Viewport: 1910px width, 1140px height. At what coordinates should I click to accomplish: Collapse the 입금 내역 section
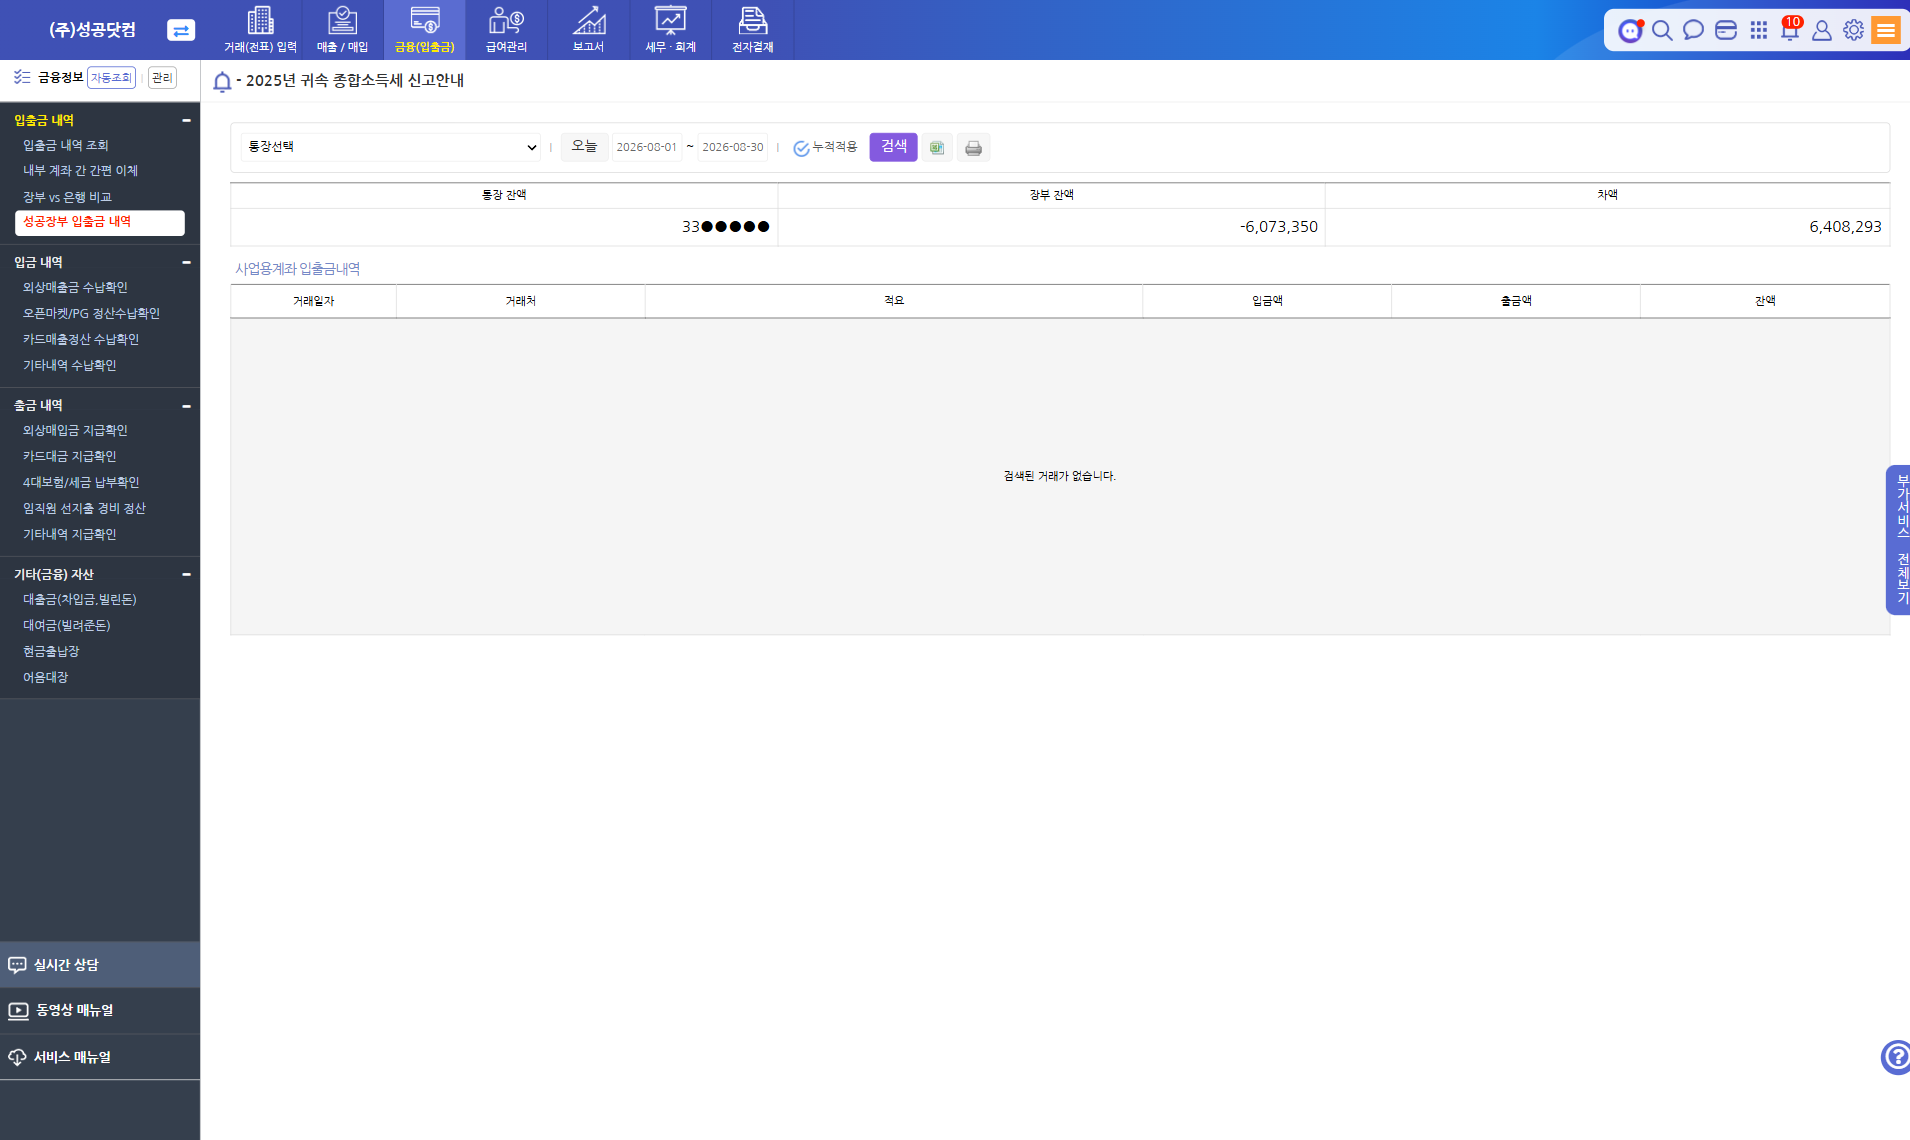click(x=186, y=262)
